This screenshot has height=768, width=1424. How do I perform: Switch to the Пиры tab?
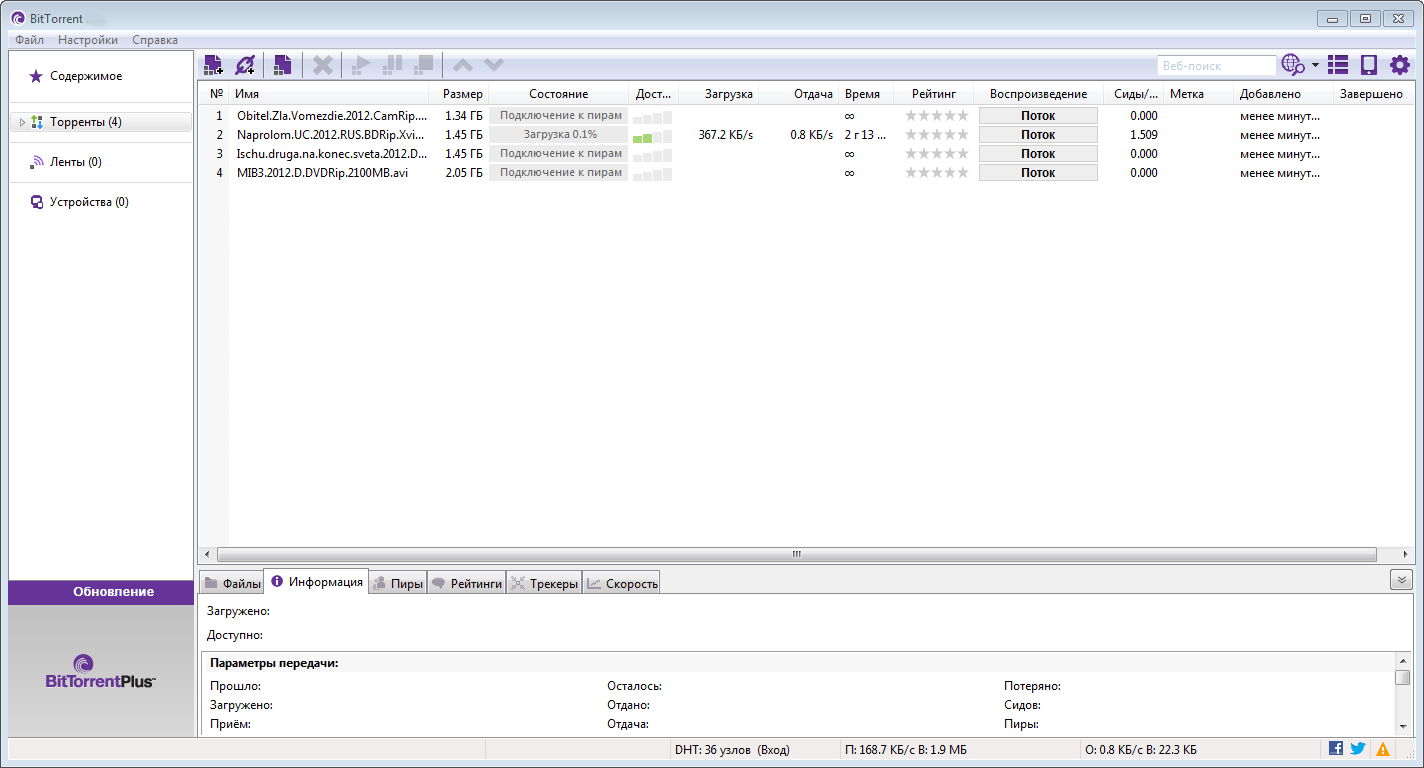click(x=398, y=583)
